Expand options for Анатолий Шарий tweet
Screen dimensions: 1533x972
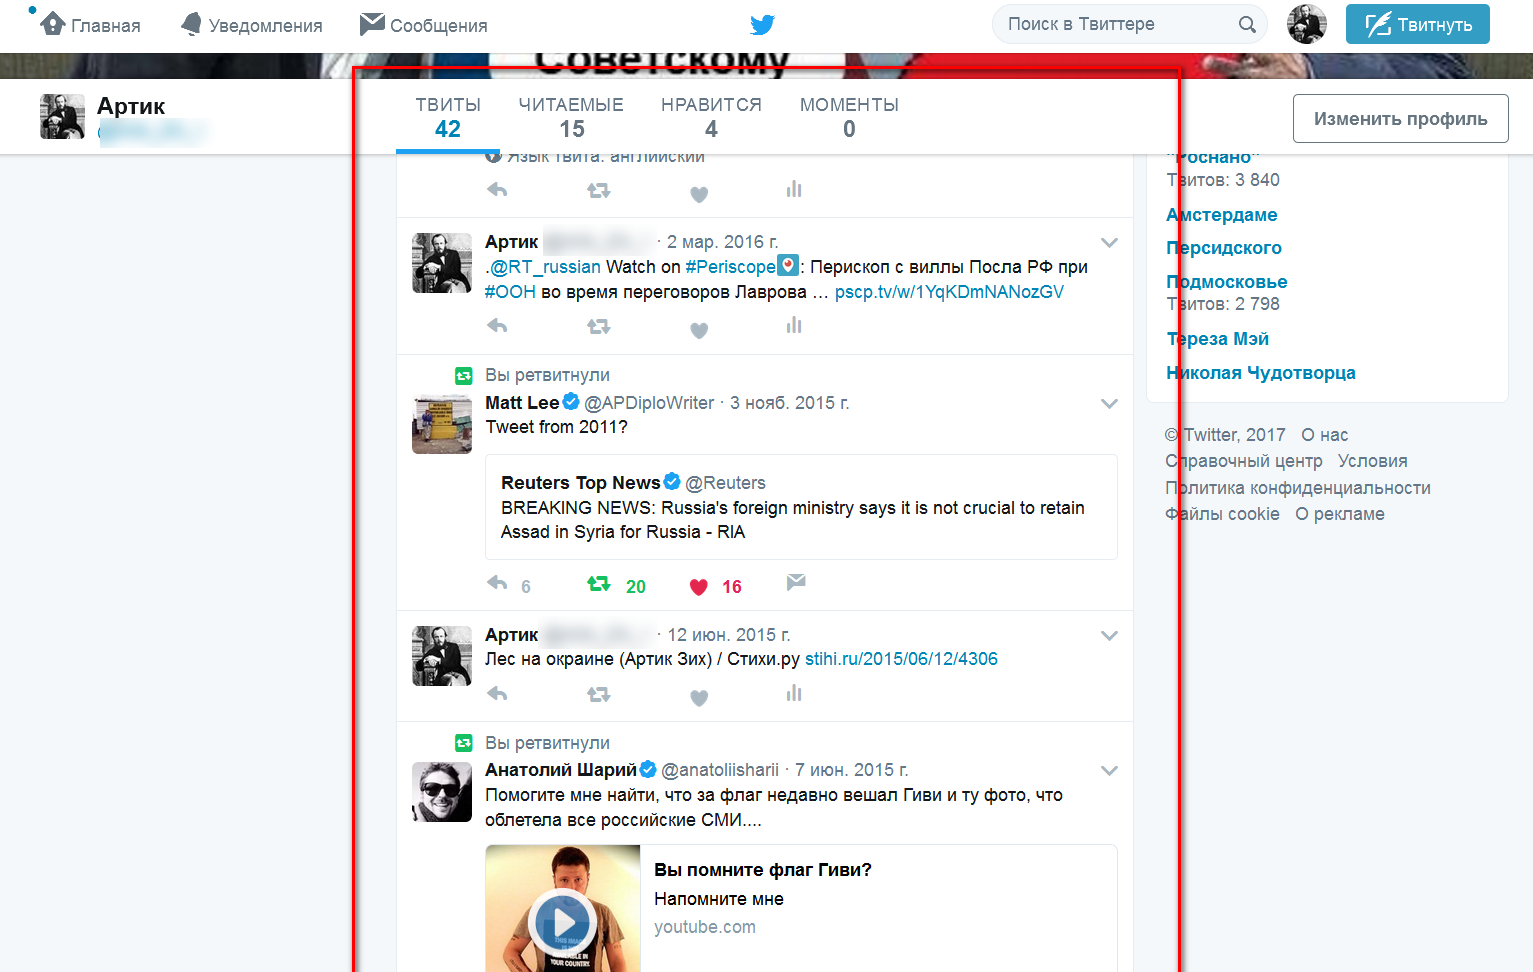tap(1109, 770)
